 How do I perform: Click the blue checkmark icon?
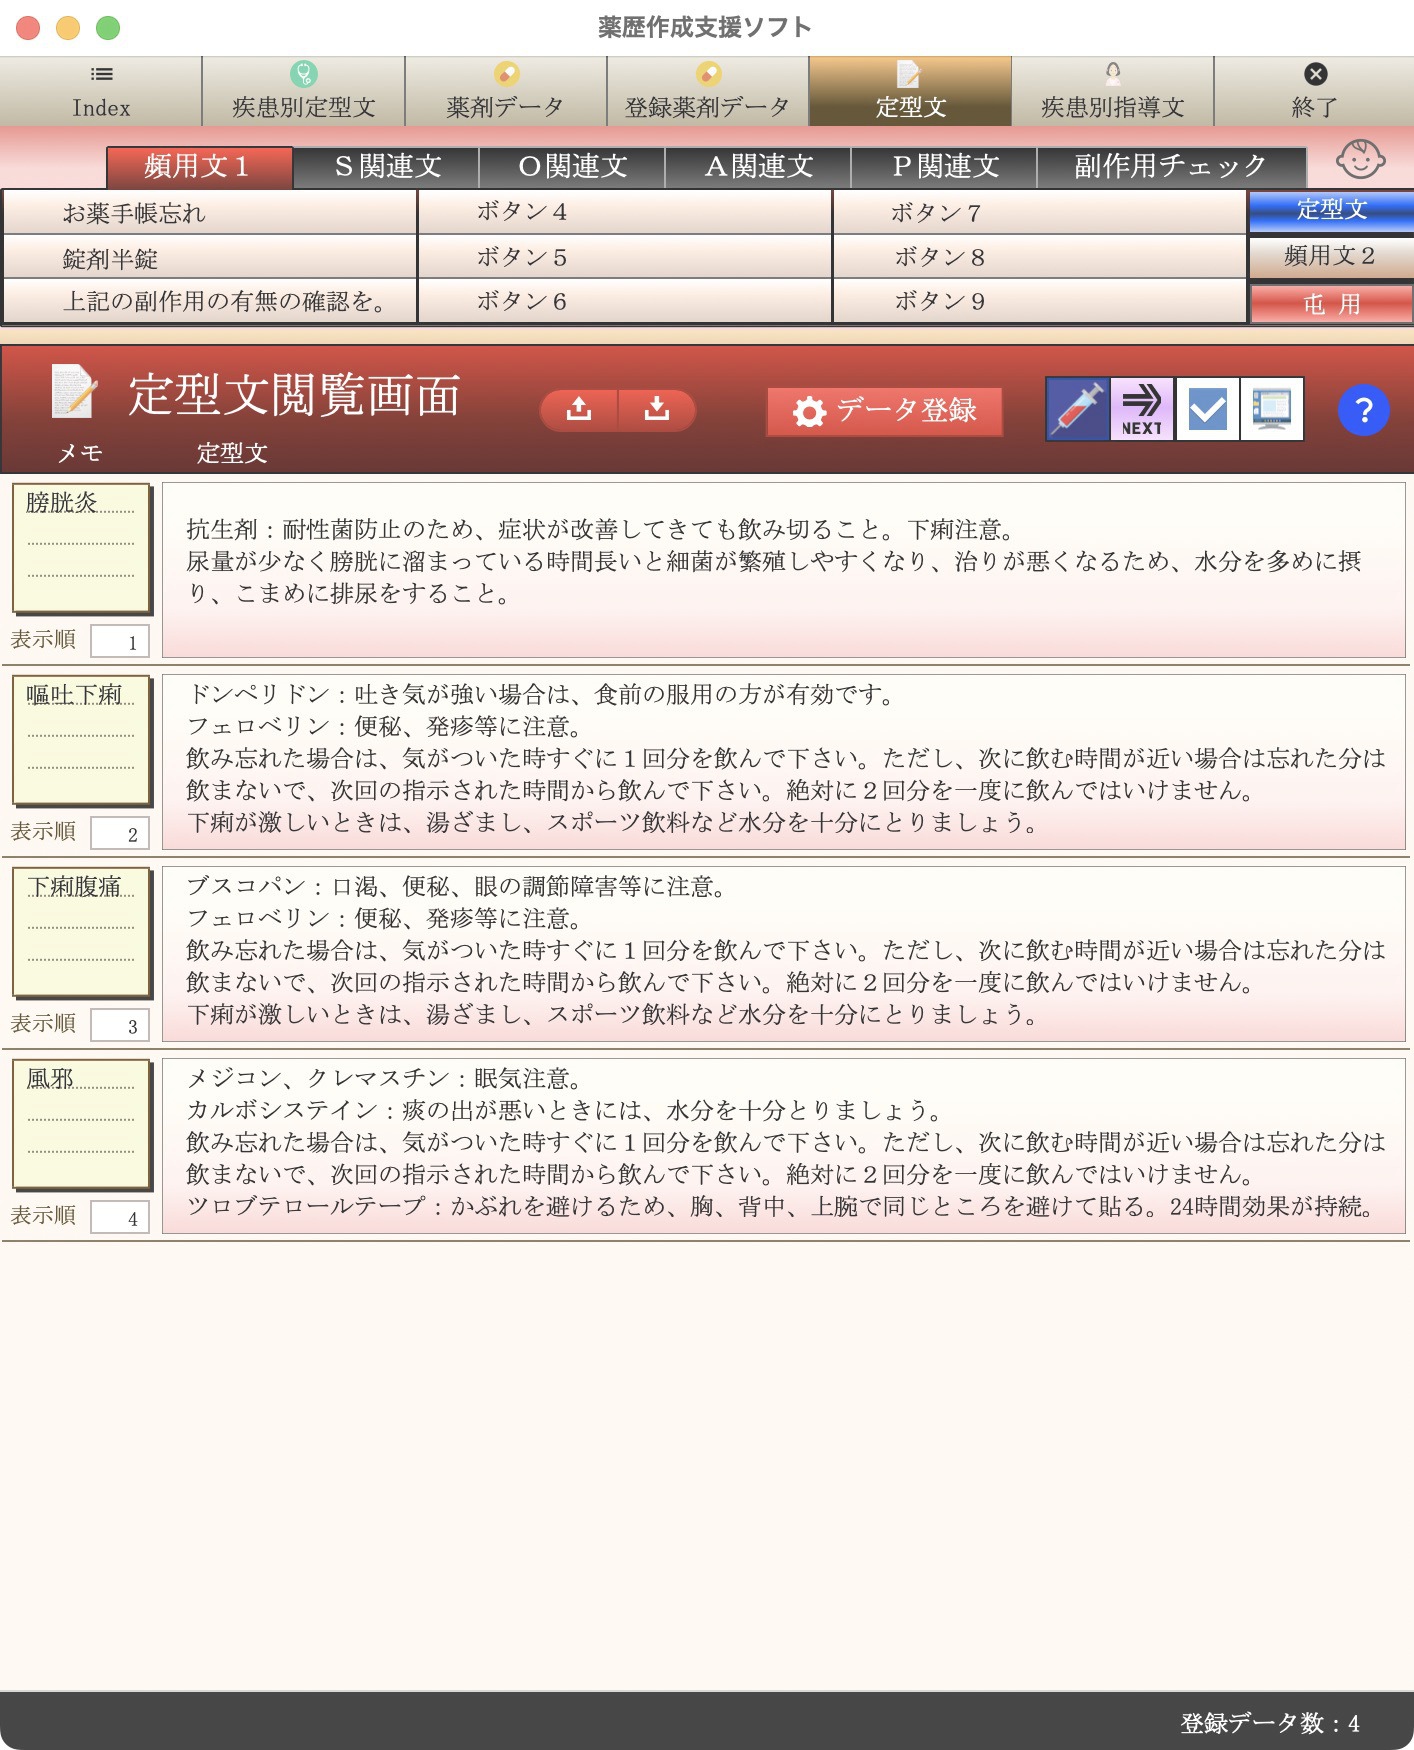coord(1207,409)
